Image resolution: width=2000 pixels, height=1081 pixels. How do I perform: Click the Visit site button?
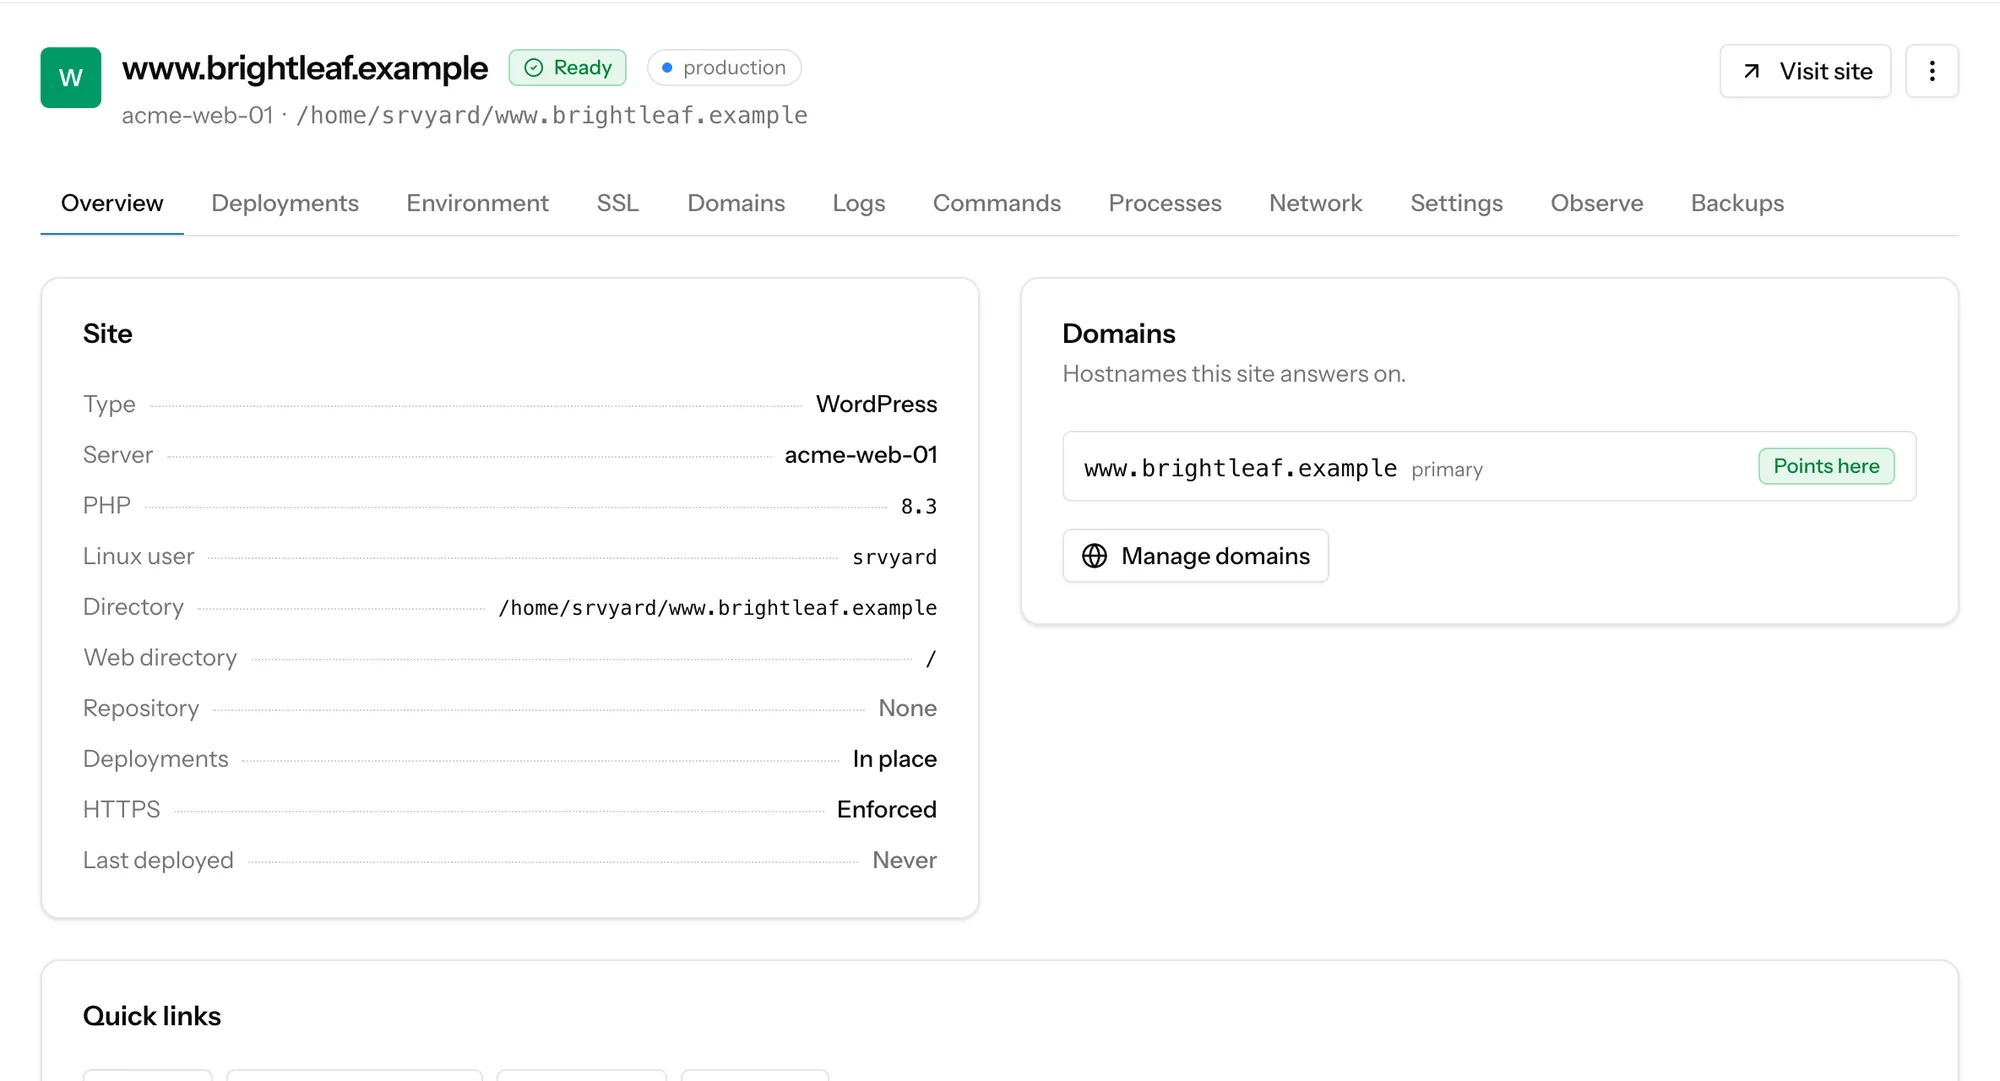[1805, 71]
